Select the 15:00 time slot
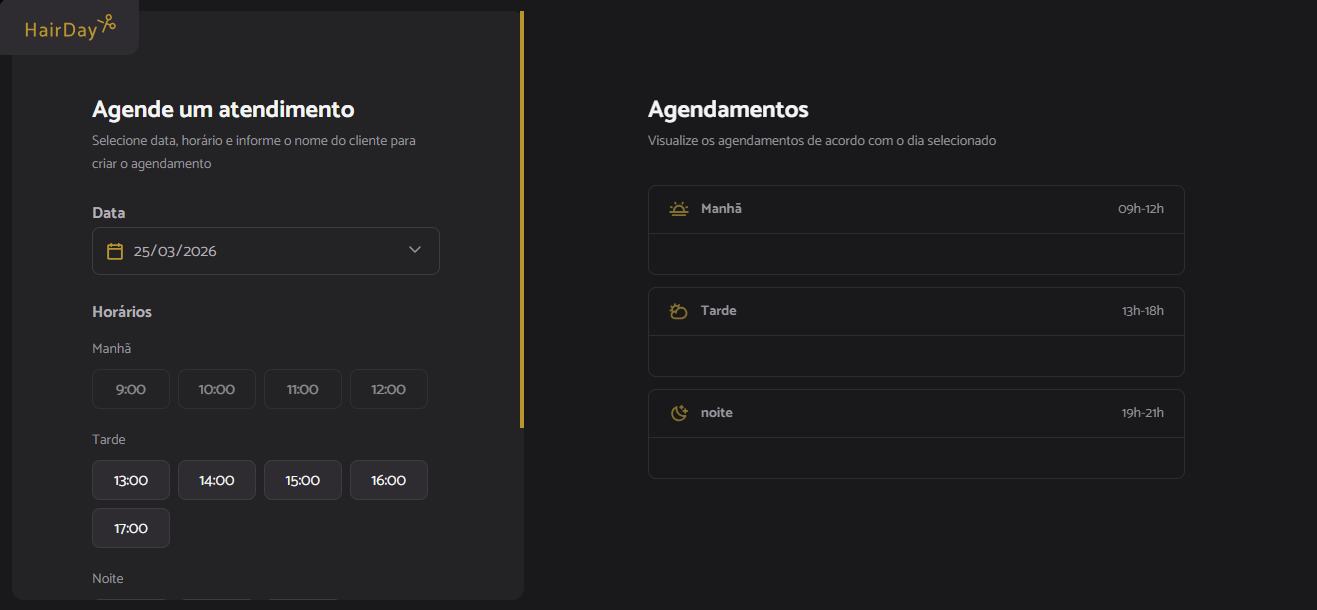This screenshot has height=610, width=1317. coord(303,480)
